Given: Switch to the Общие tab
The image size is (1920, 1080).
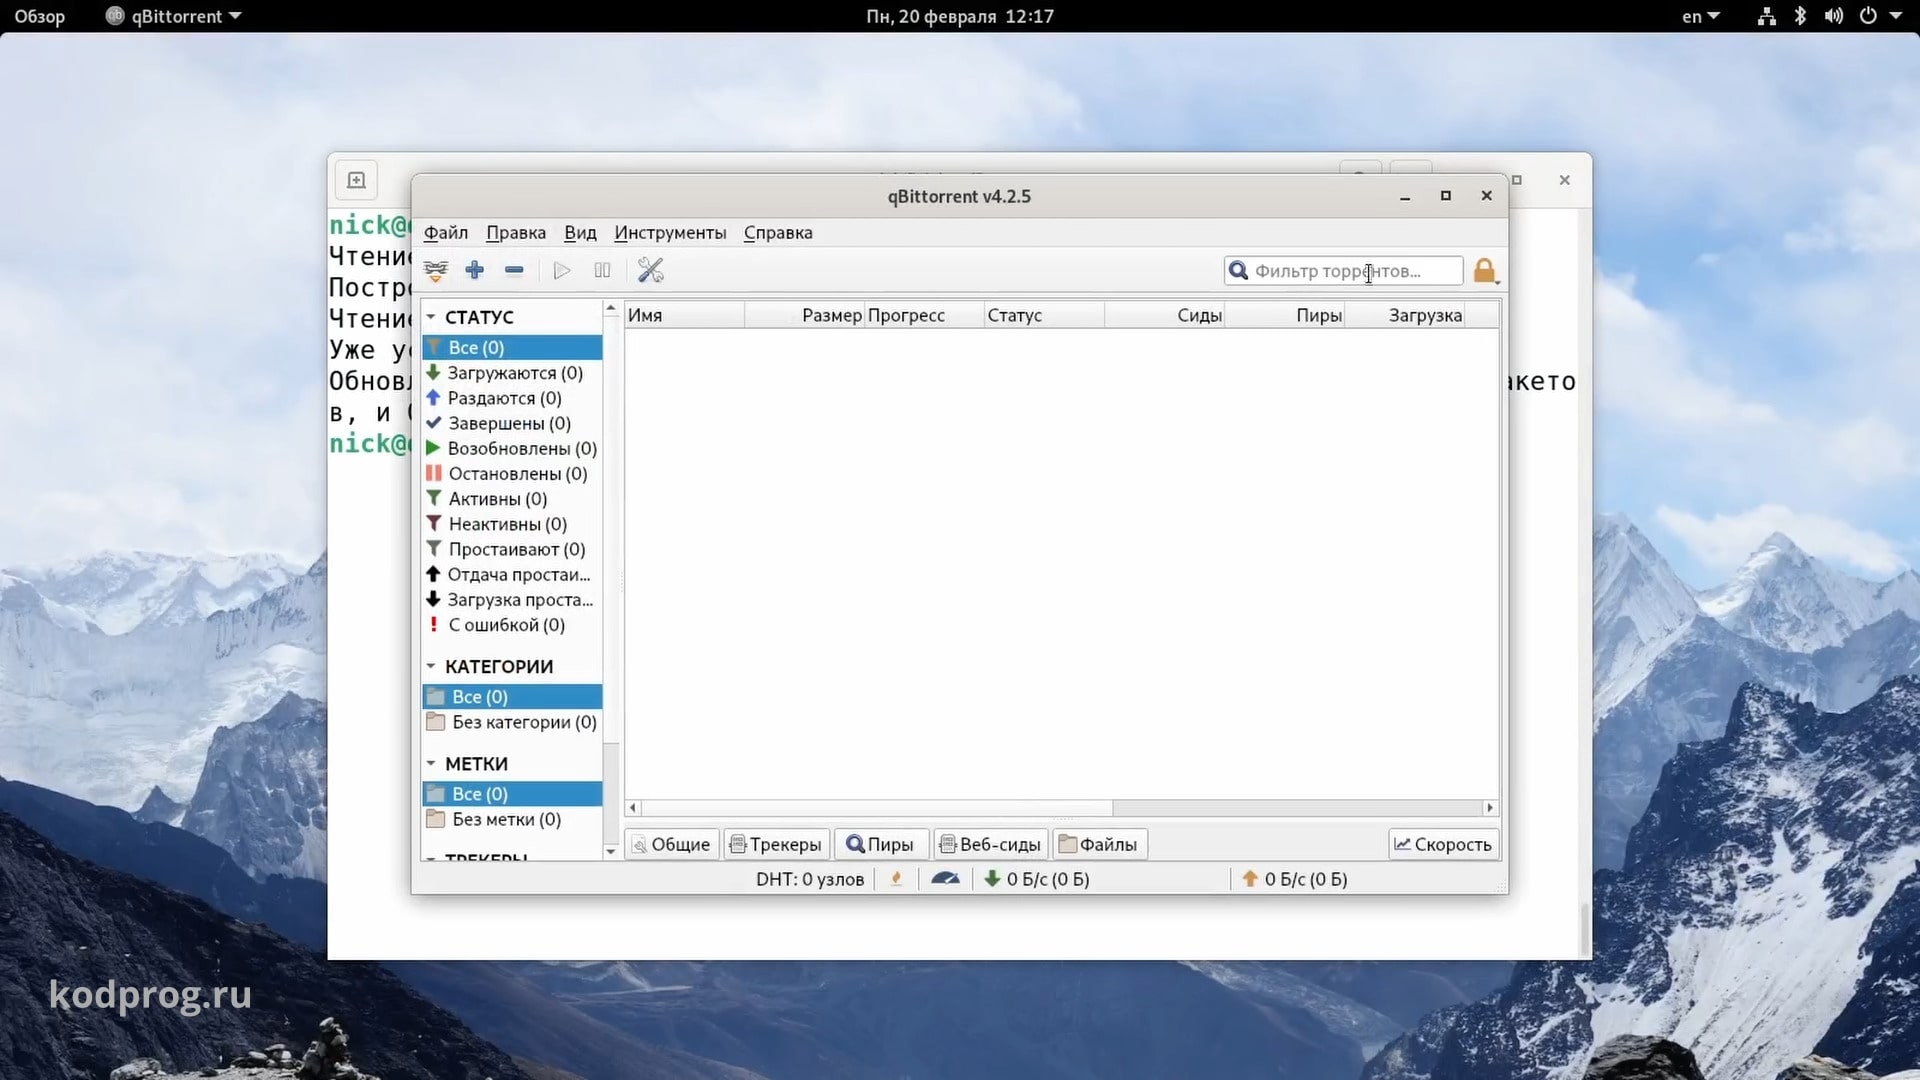Looking at the screenshot, I should pyautogui.click(x=672, y=845).
